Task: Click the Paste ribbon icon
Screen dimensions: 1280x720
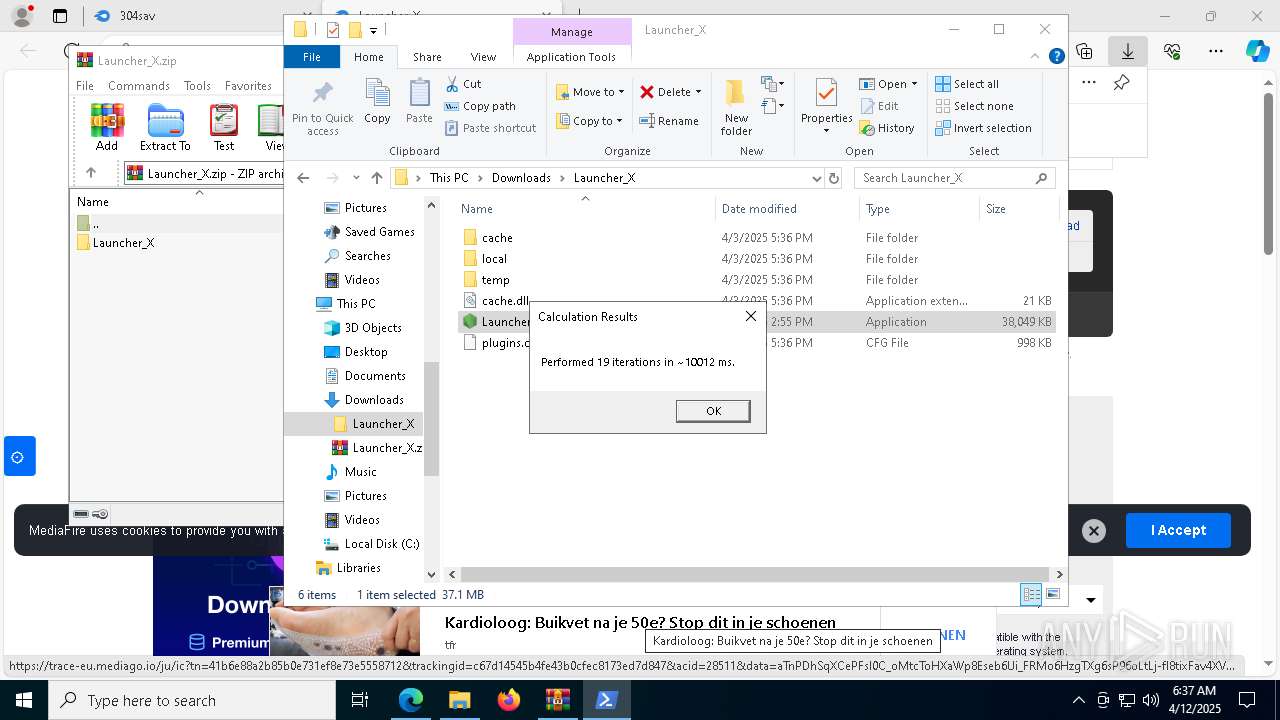Action: click(419, 102)
